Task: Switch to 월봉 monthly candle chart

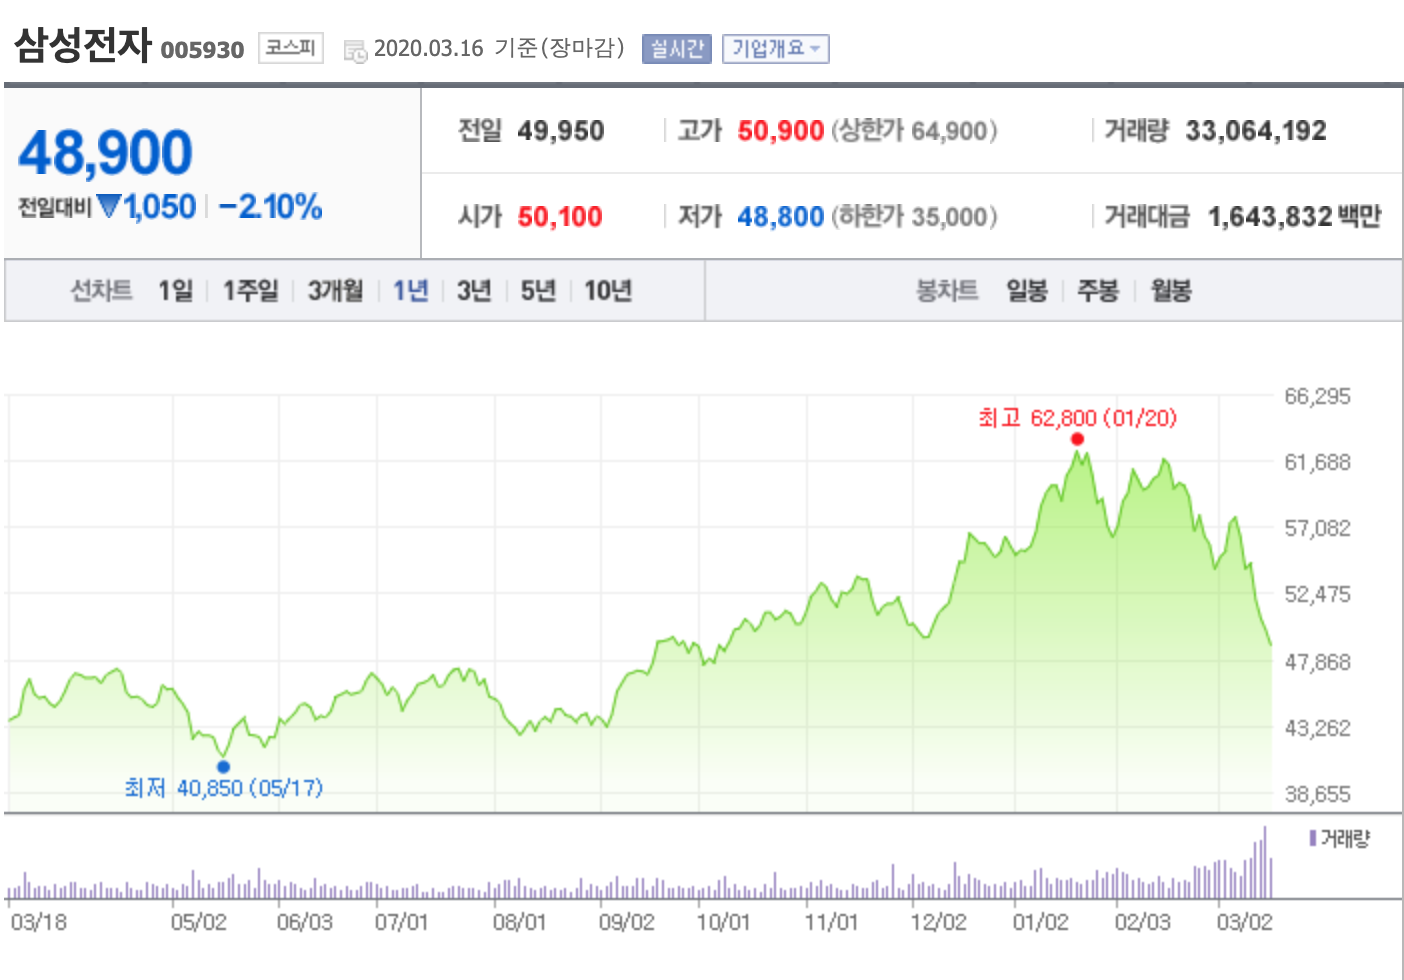Action: click(x=1171, y=291)
